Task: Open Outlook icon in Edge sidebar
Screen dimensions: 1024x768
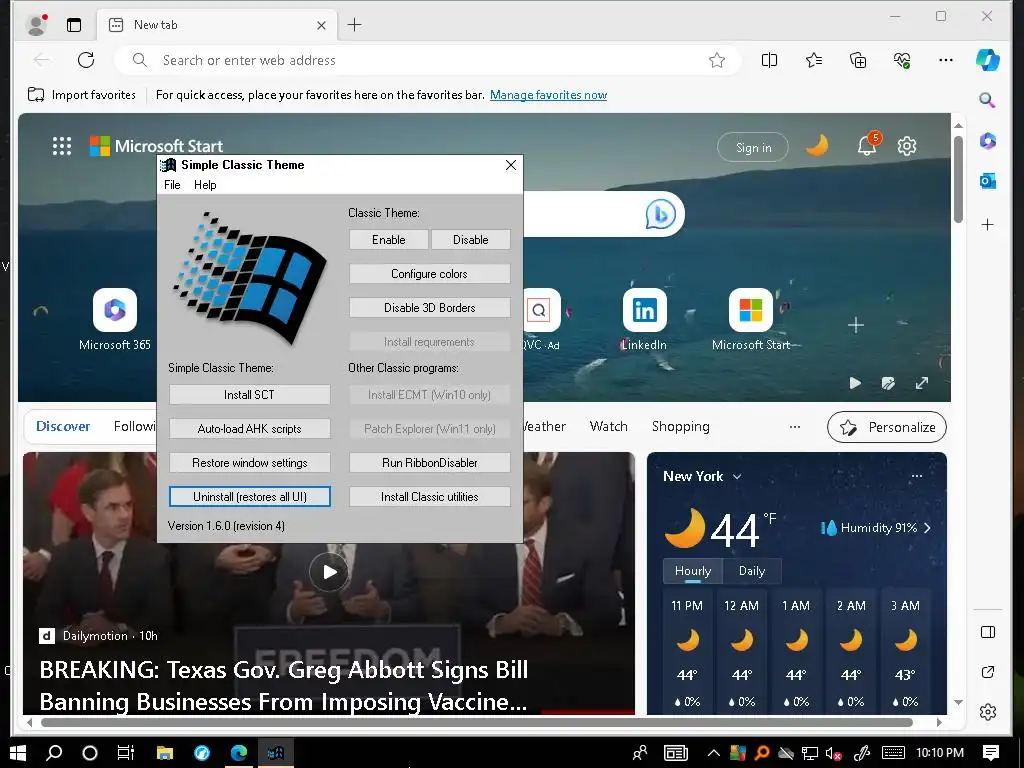Action: pyautogui.click(x=987, y=181)
